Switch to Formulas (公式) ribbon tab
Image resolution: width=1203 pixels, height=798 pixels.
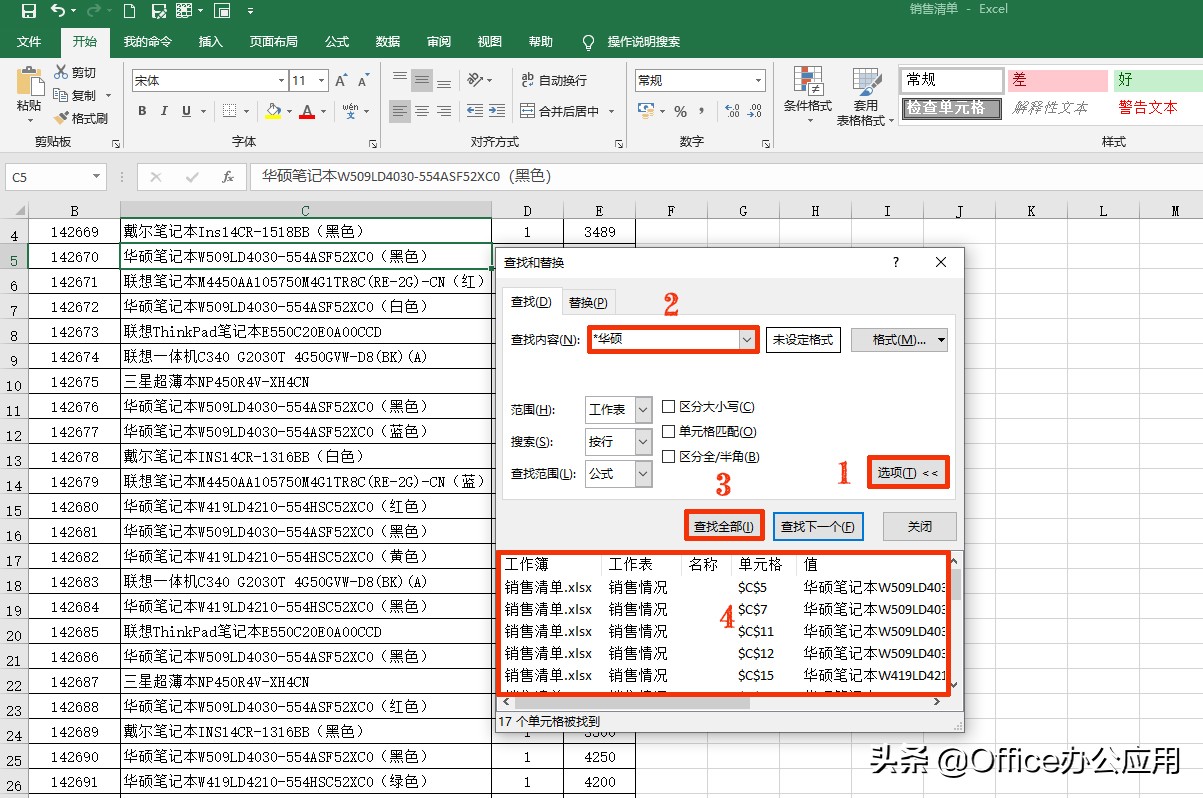(x=337, y=42)
